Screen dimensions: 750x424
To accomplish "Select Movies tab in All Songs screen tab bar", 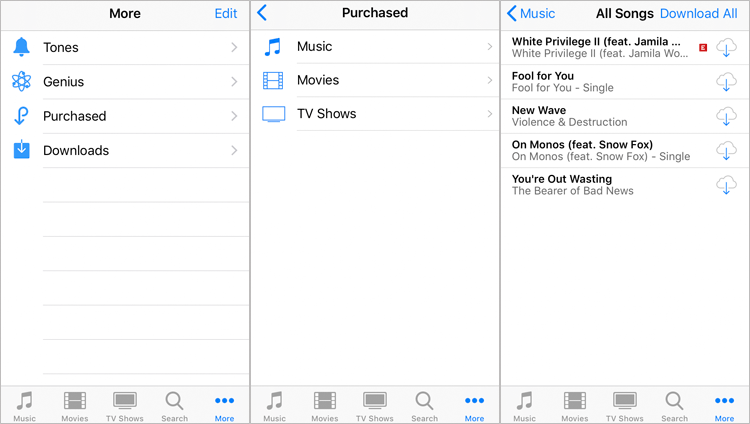I will point(575,407).
